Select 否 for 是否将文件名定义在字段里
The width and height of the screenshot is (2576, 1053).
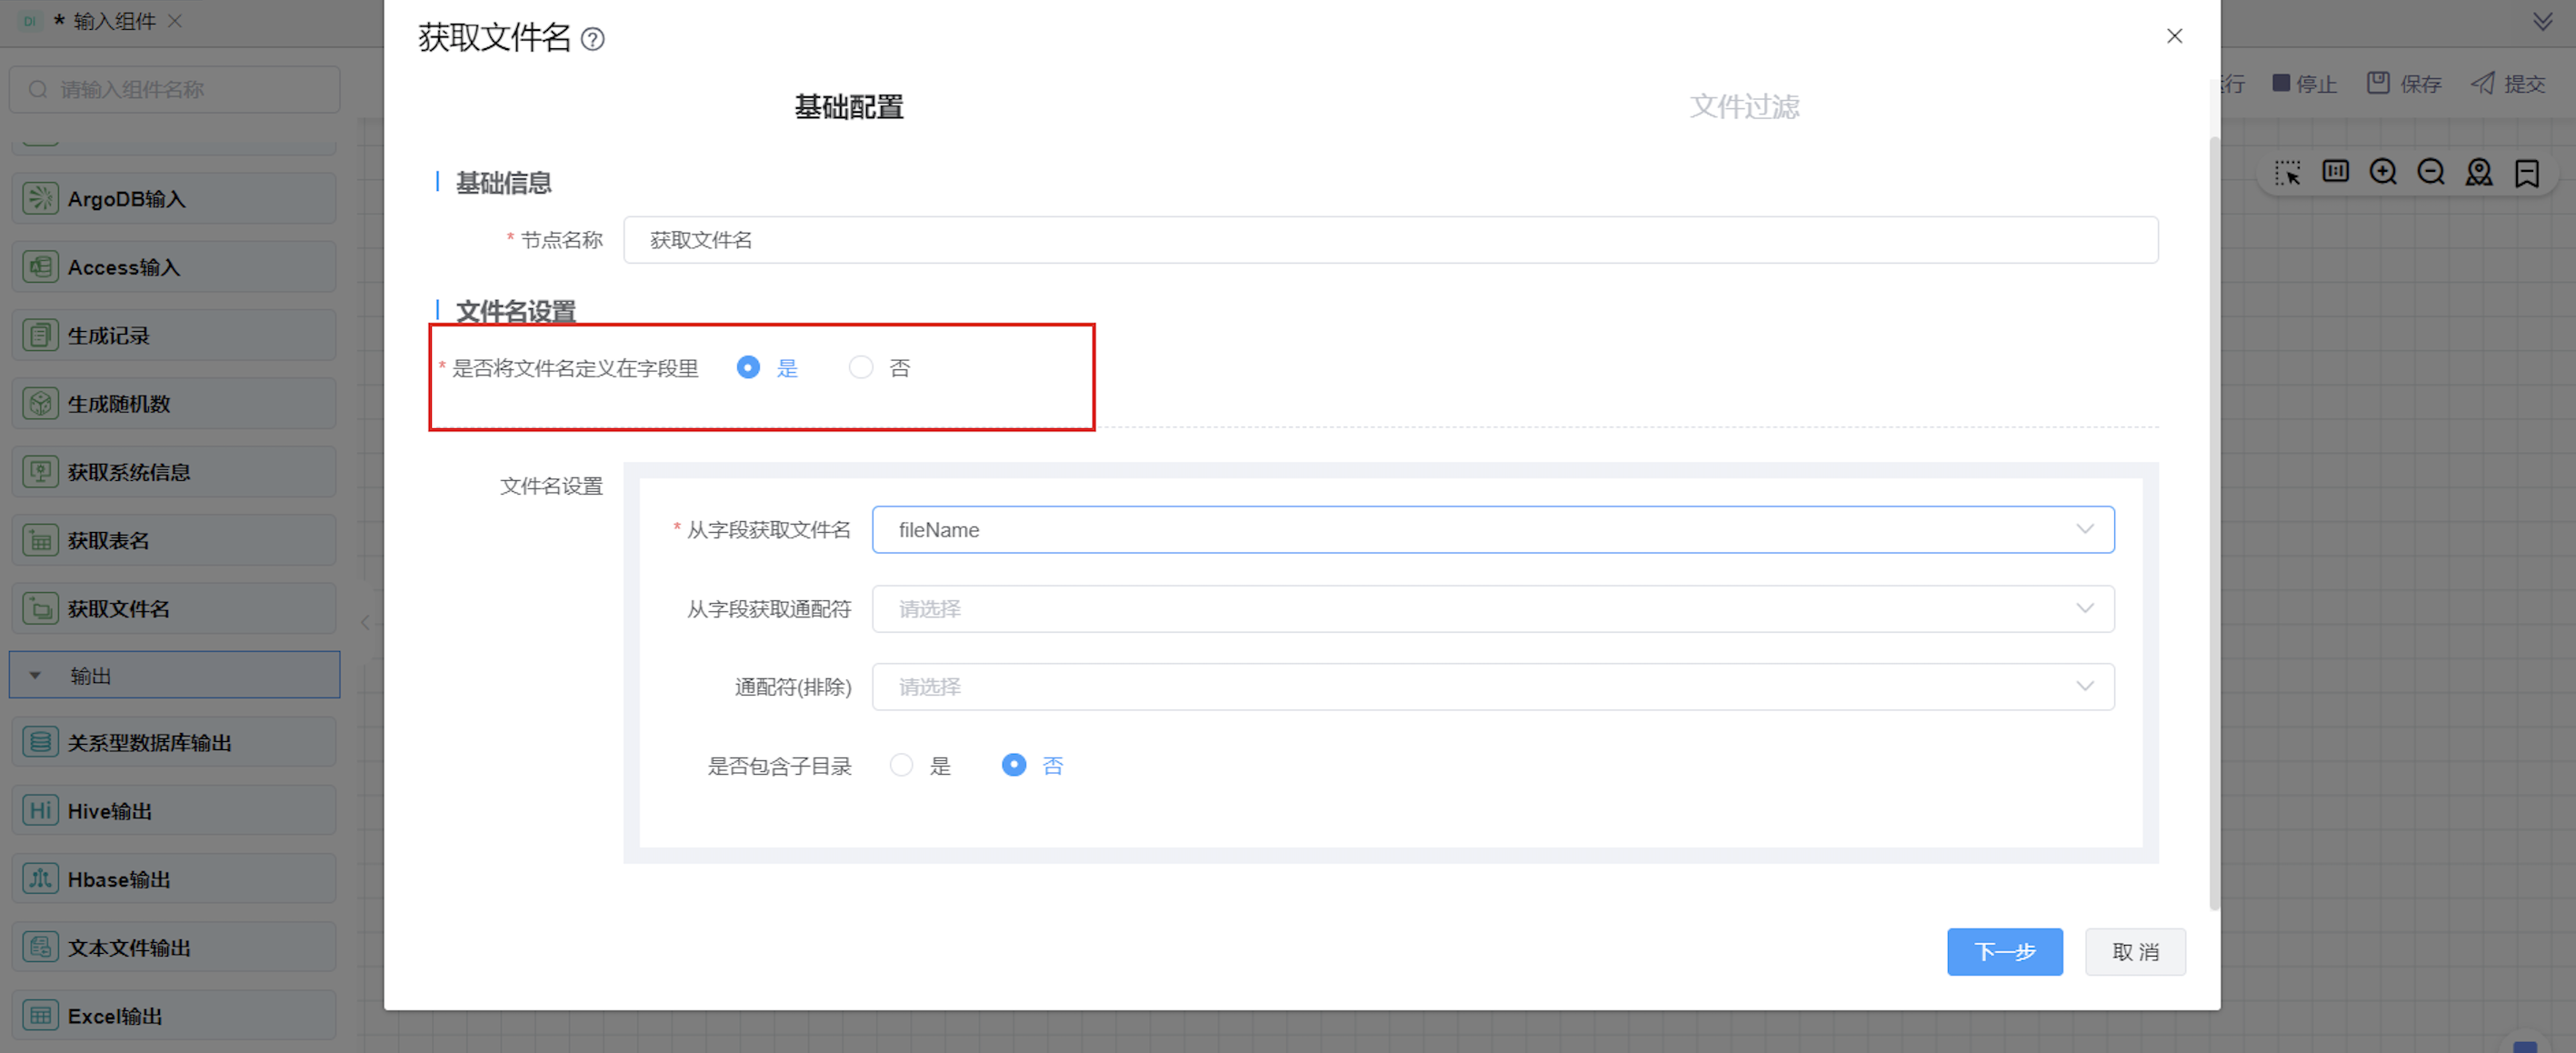tap(861, 368)
